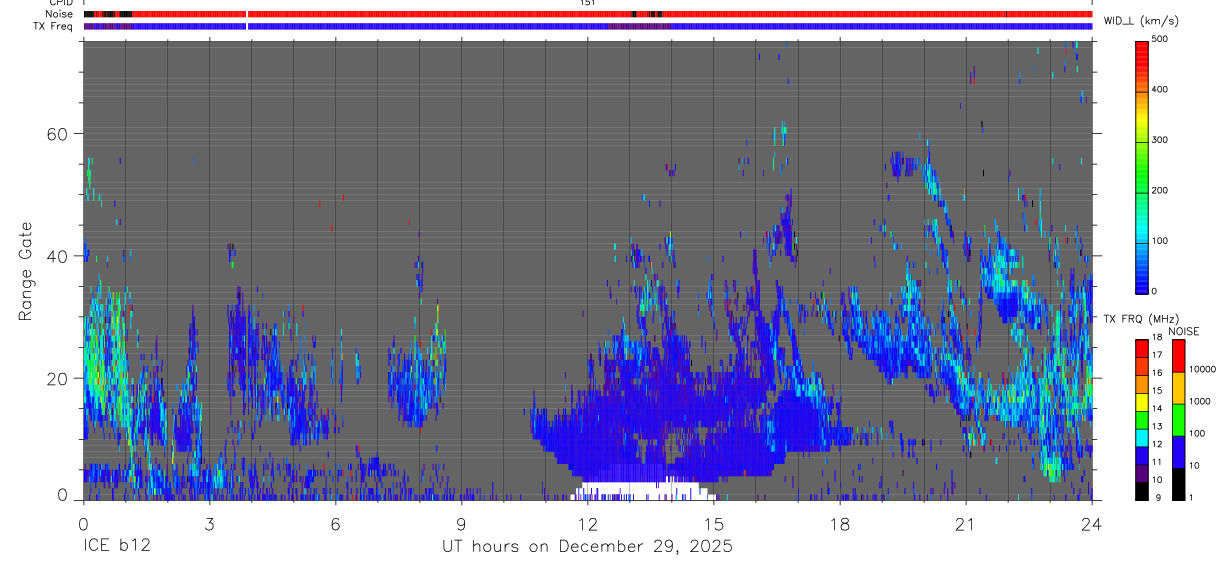Screen dimensions: 1228x567
Task: Click white ground-scatter patch near 12–15 UT
Action: pos(645,491)
